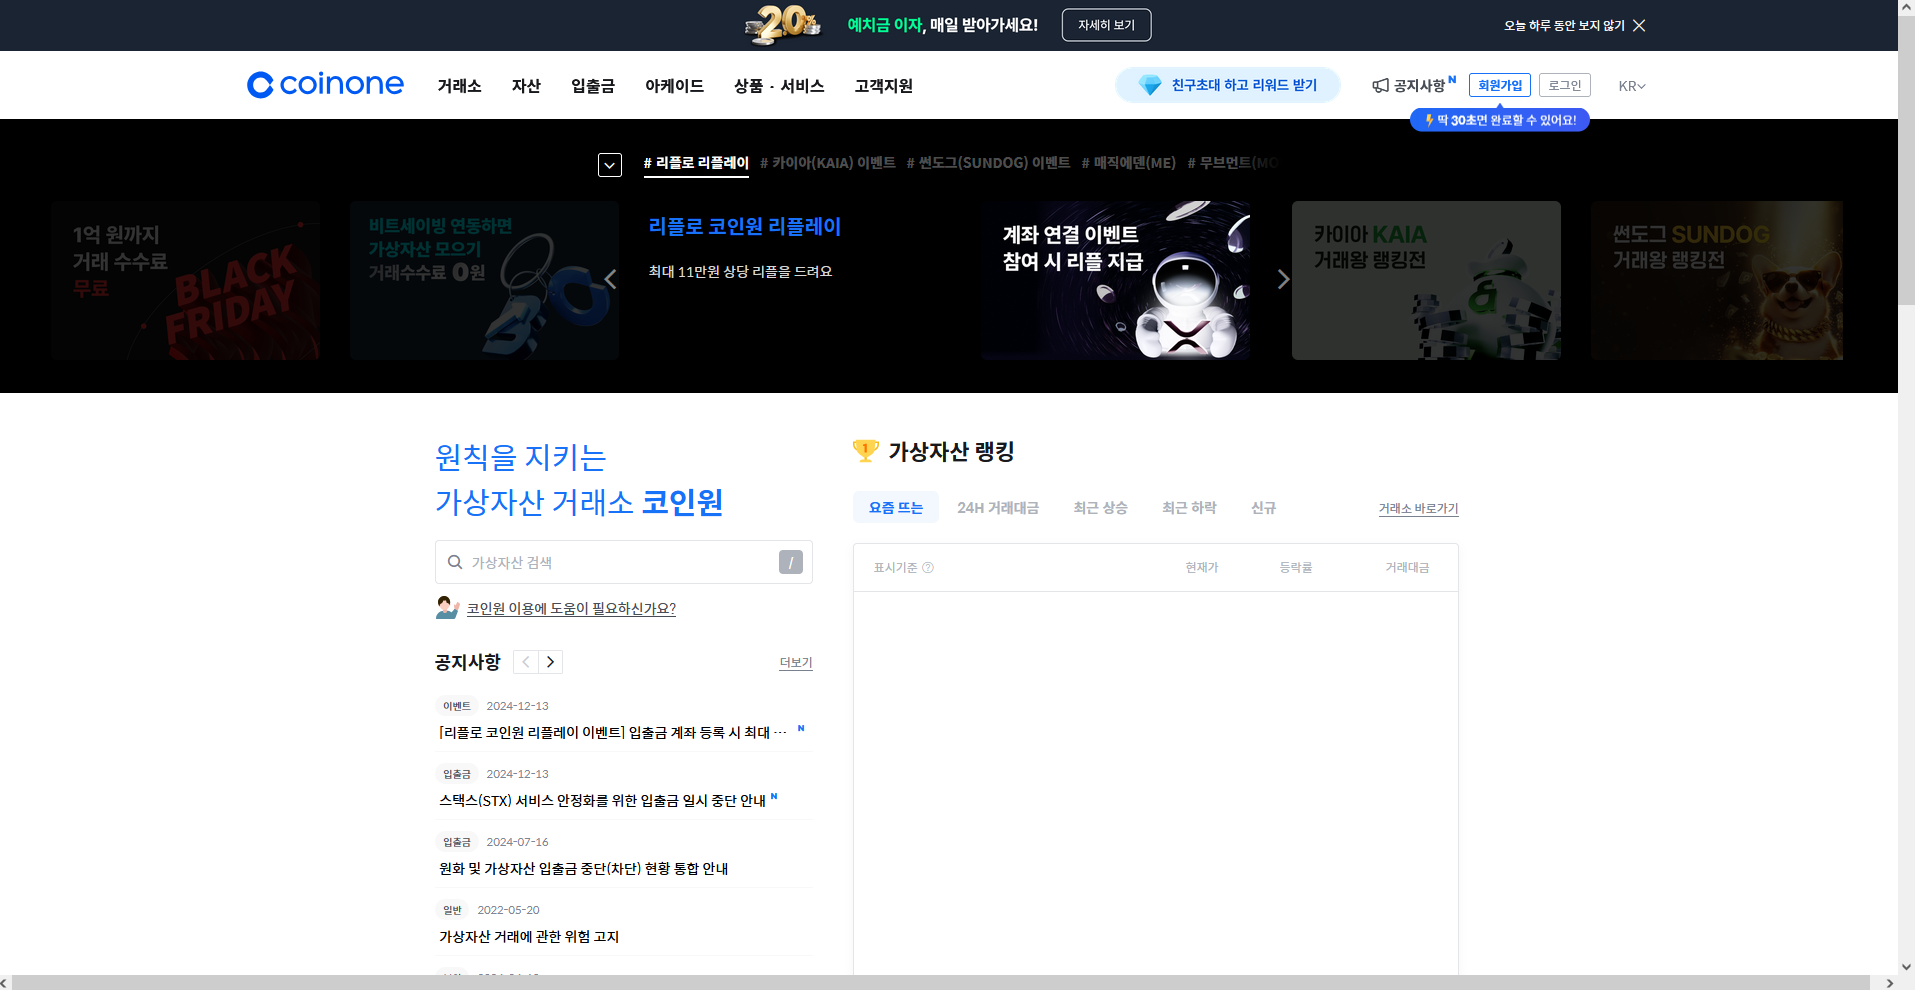The image size is (1915, 990).
Task: Click 더보기 next to 공지사항
Action: [796, 663]
